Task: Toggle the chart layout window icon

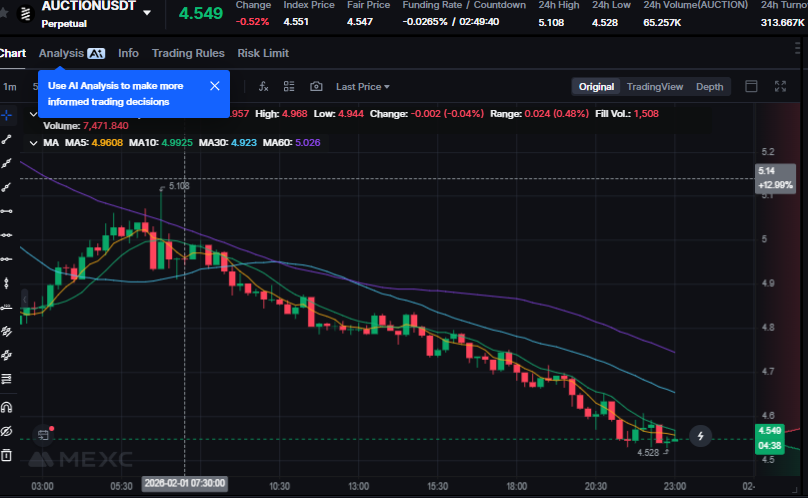Action: [751, 87]
